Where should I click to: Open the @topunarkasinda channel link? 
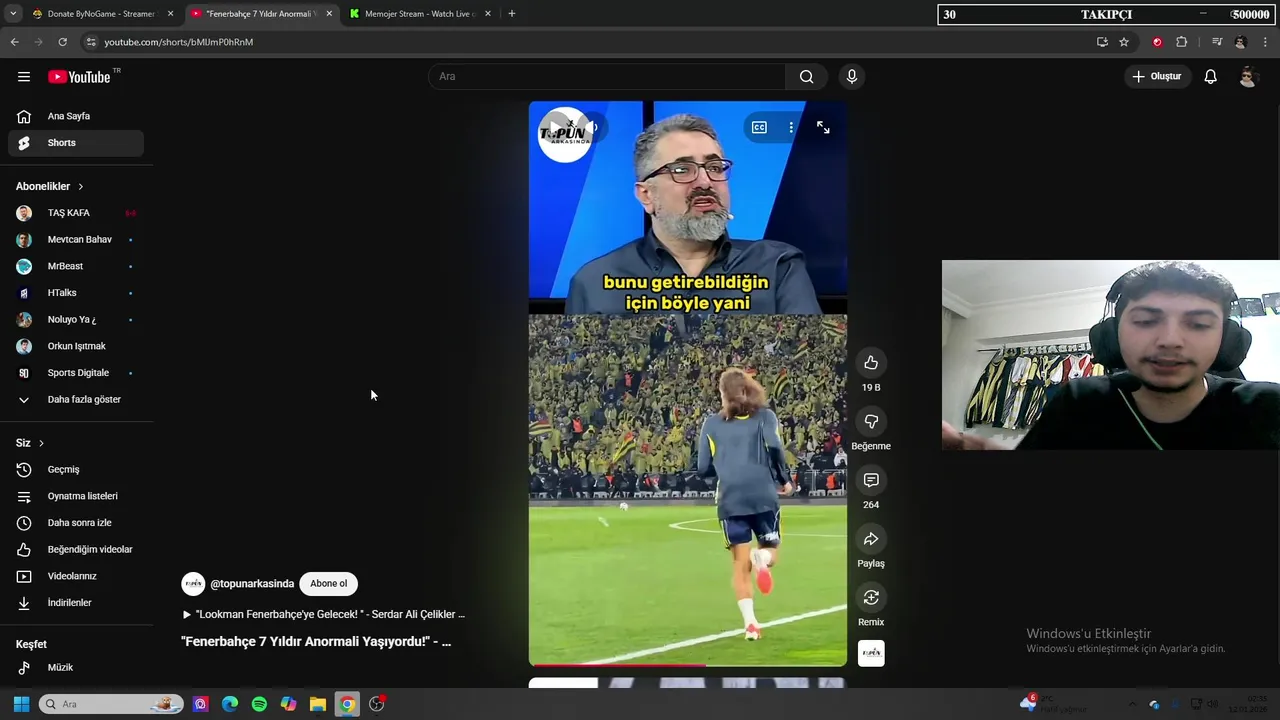[x=252, y=584]
